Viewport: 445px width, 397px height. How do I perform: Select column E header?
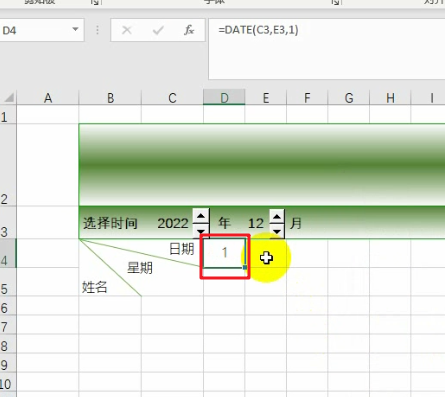coord(266,98)
